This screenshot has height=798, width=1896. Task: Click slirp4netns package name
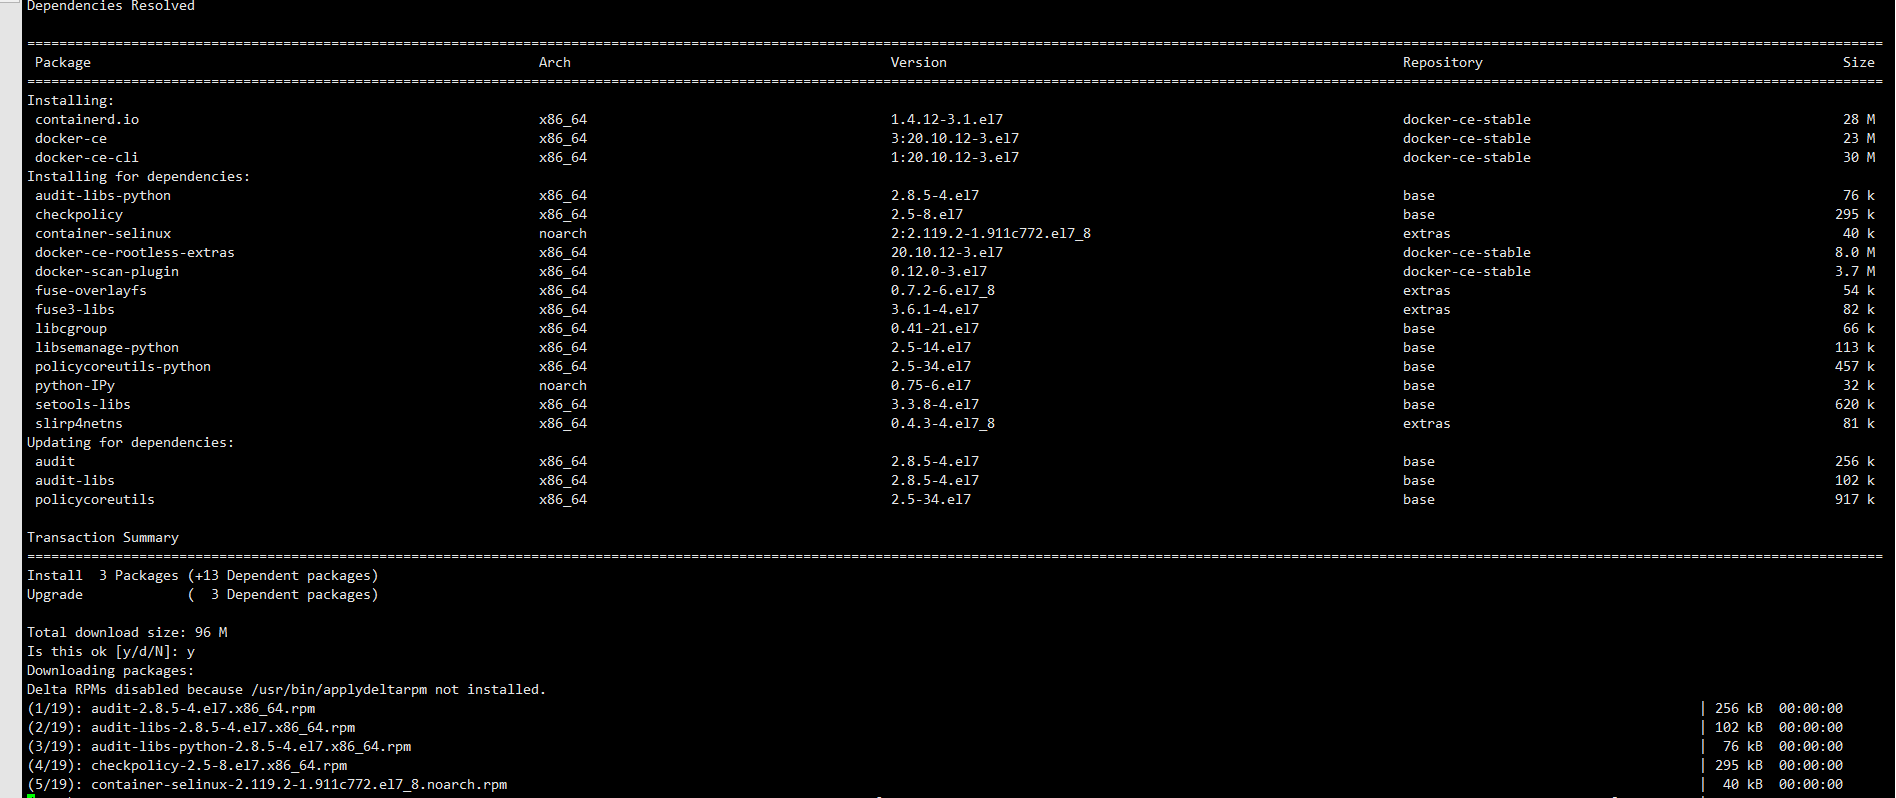pos(79,423)
